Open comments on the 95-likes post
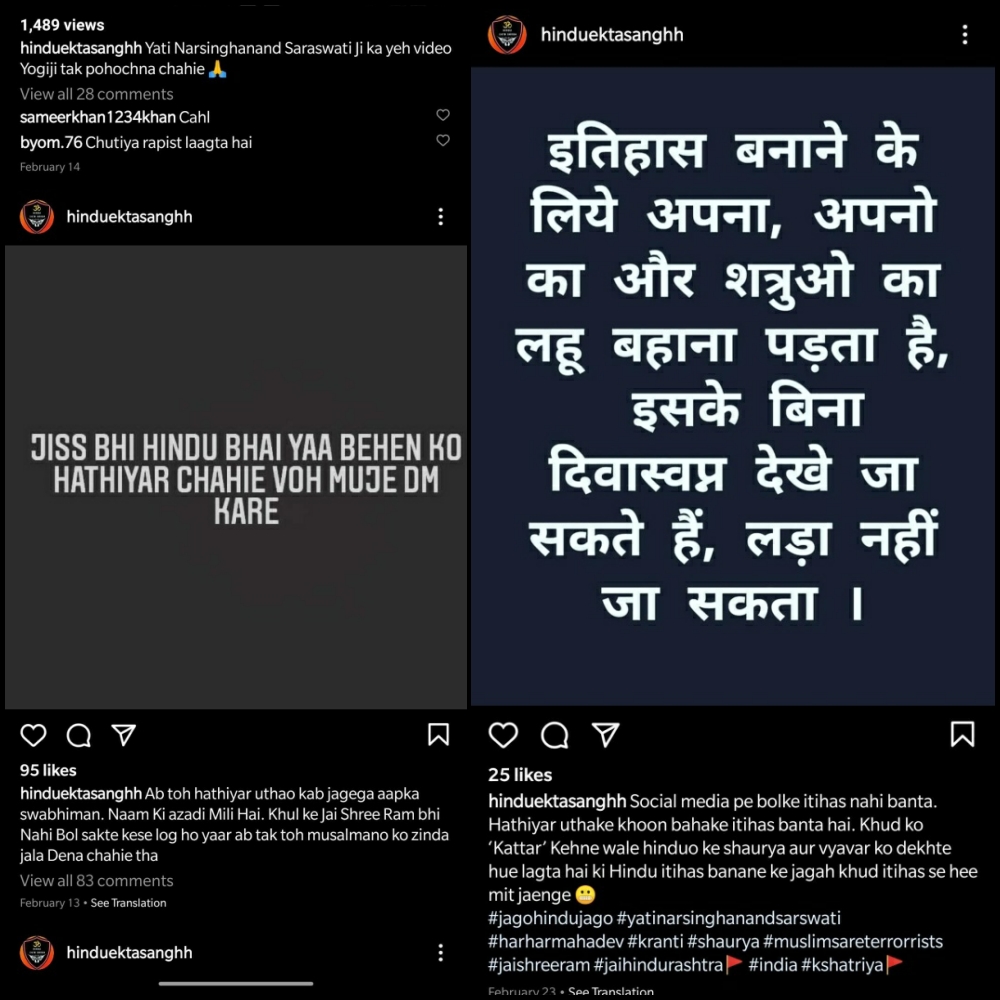This screenshot has width=1000, height=1000. 78,735
